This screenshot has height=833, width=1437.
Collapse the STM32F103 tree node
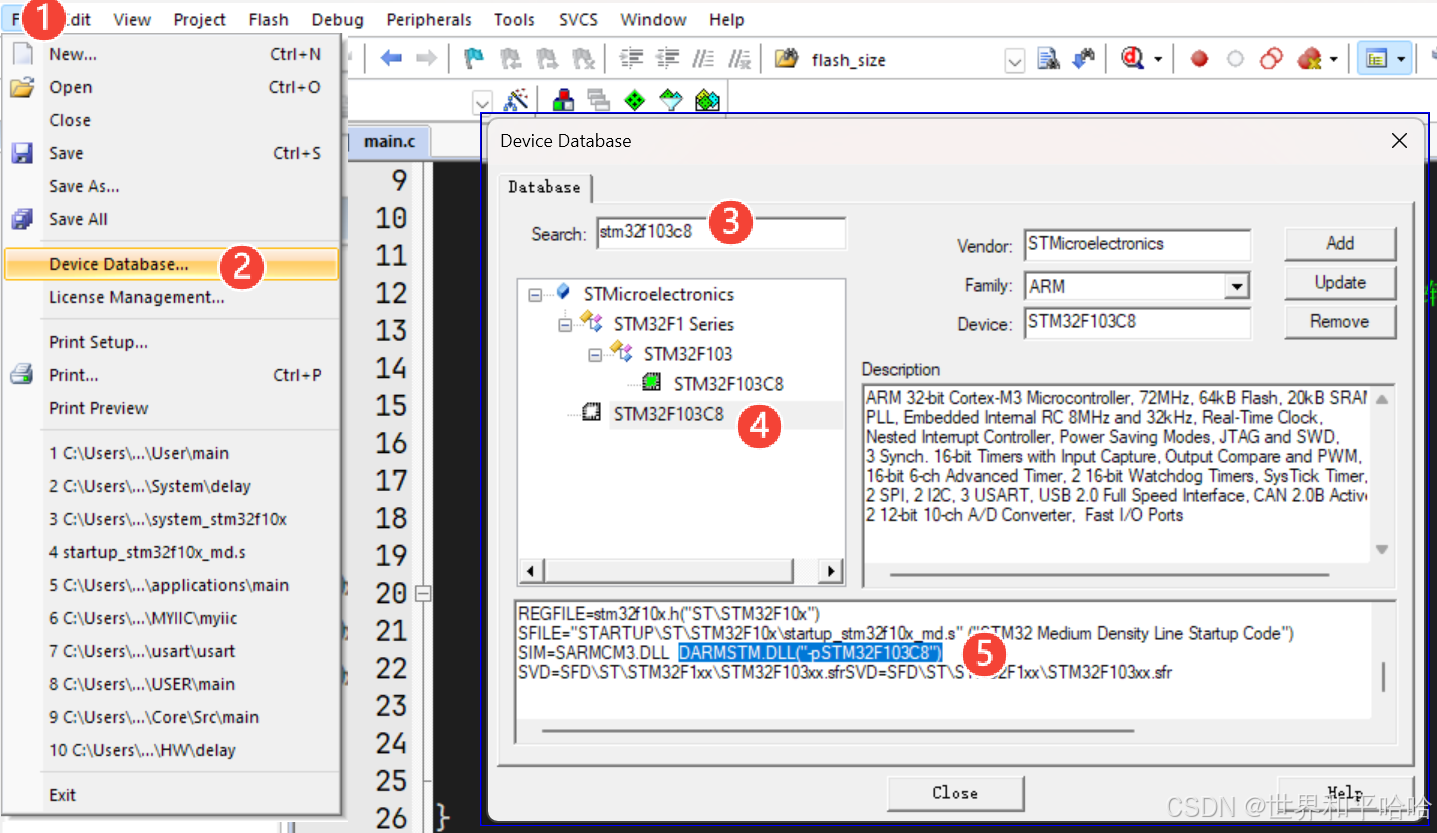point(596,354)
